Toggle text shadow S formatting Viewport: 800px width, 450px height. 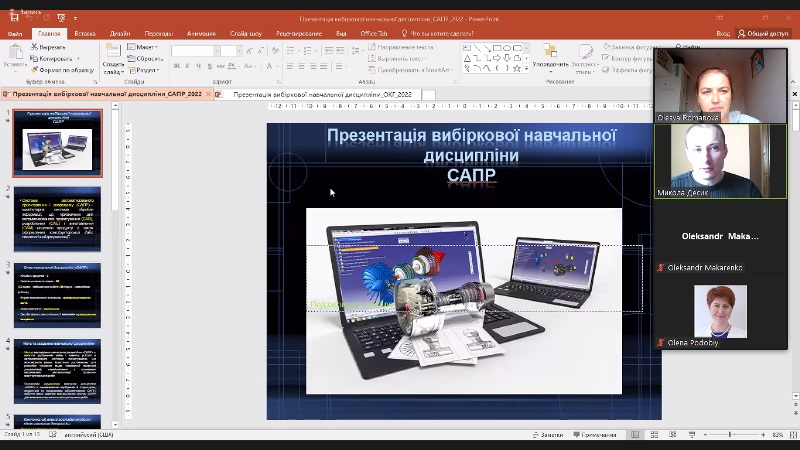(209, 66)
